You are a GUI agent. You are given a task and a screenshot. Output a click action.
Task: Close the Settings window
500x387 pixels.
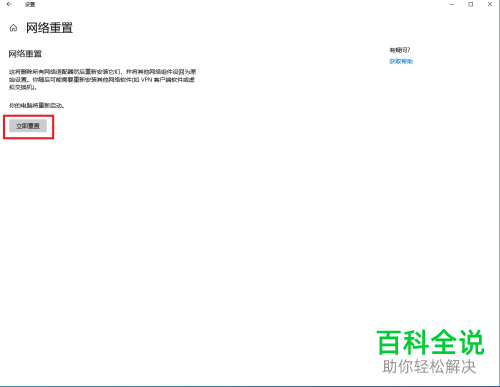pos(490,4)
